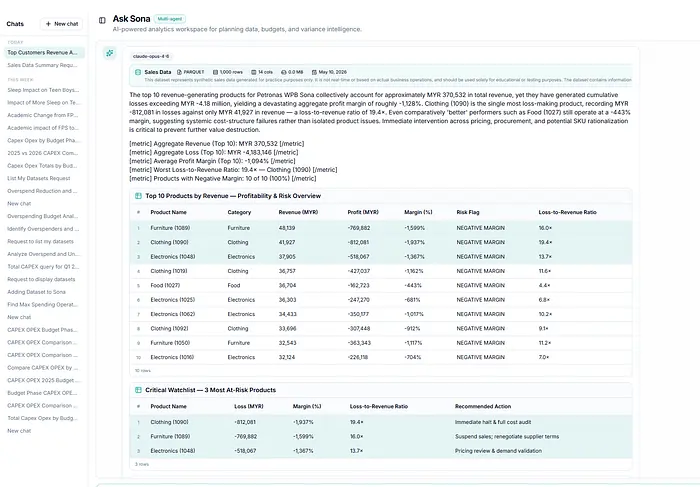Toggle the sidebar panel icon
This screenshot has height=487, width=700.
coord(102,20)
